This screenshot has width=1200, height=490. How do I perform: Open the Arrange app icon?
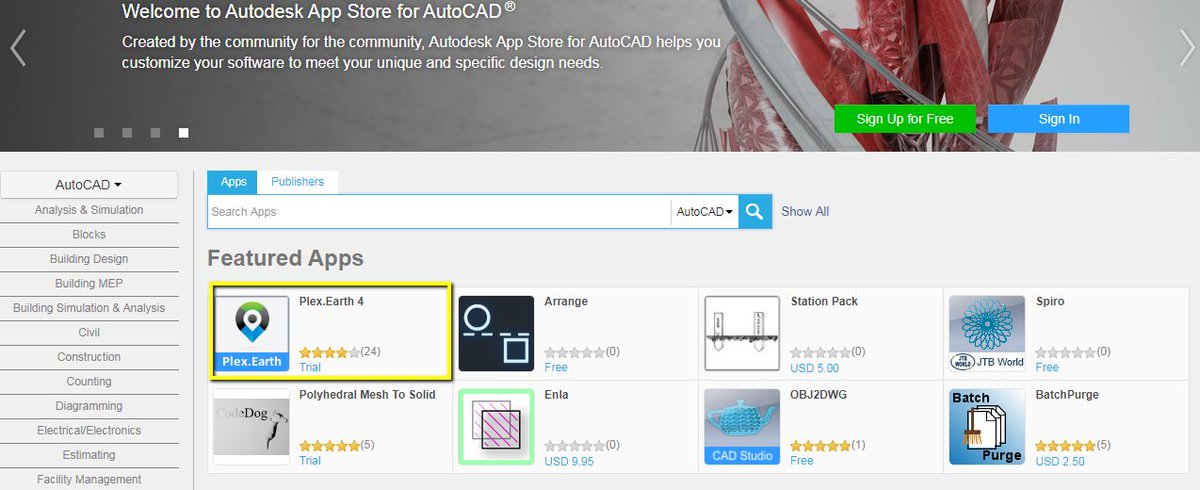[x=497, y=334]
